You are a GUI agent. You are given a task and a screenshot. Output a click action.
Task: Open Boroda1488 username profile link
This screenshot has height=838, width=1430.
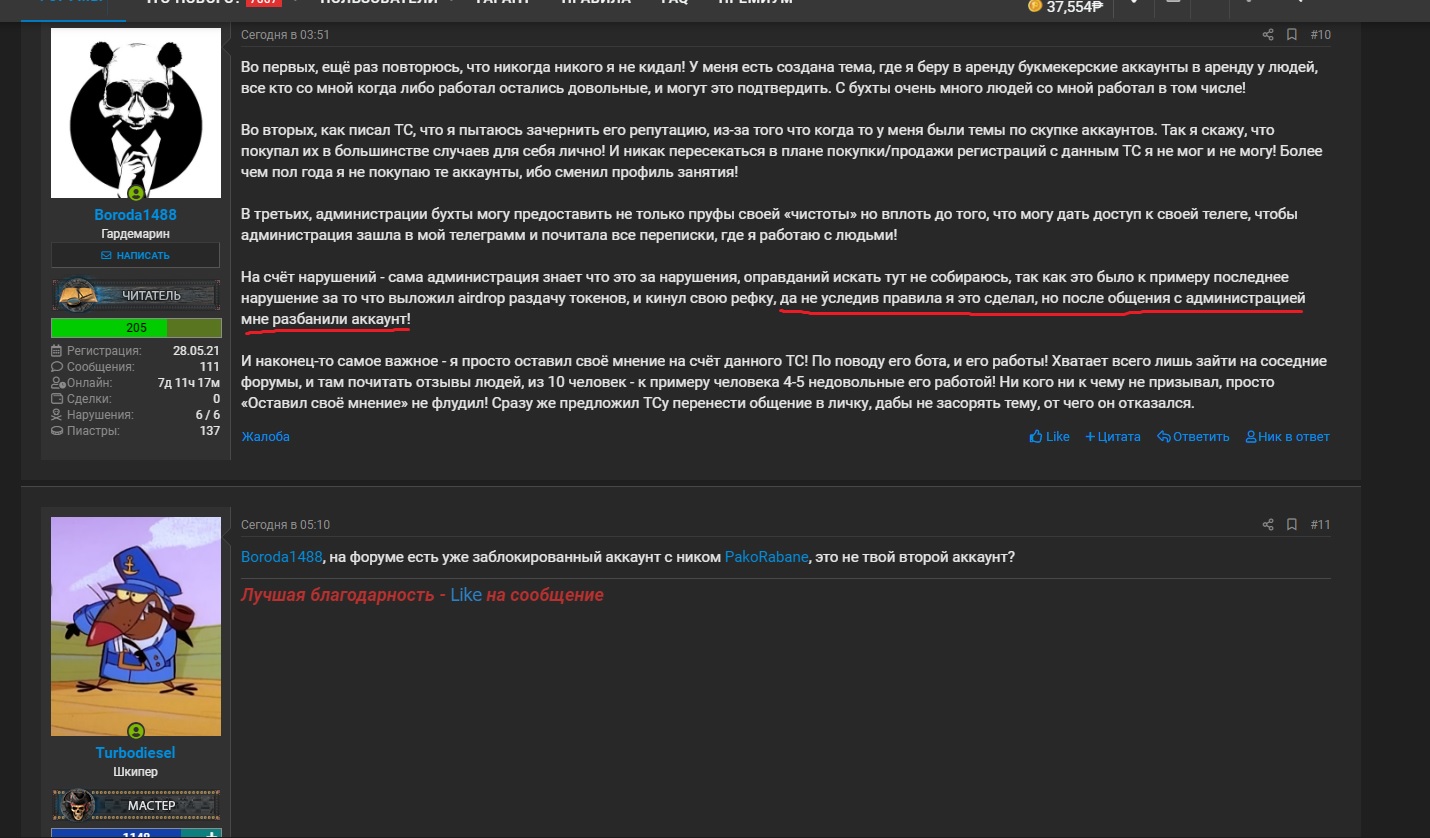click(136, 215)
